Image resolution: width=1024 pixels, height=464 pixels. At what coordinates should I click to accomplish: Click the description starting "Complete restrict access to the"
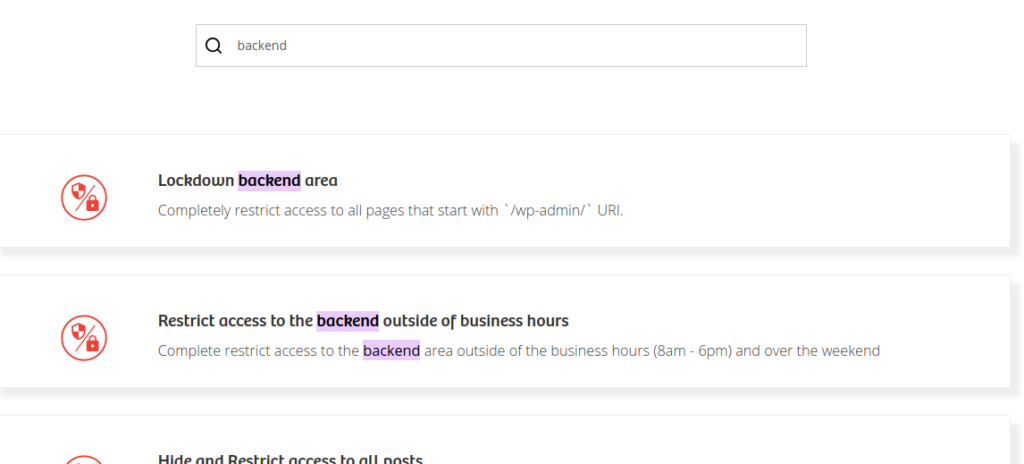coord(519,351)
